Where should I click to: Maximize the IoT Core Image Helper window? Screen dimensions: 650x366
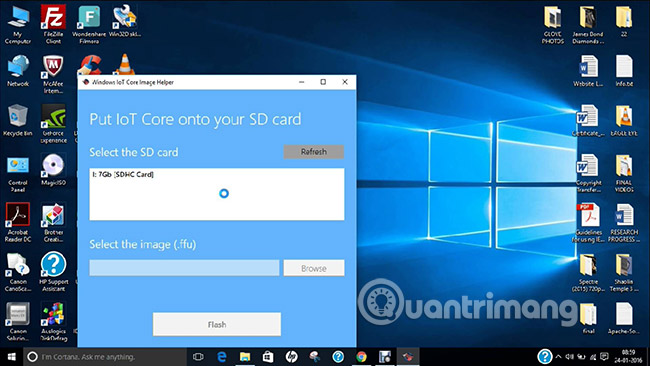click(323, 82)
